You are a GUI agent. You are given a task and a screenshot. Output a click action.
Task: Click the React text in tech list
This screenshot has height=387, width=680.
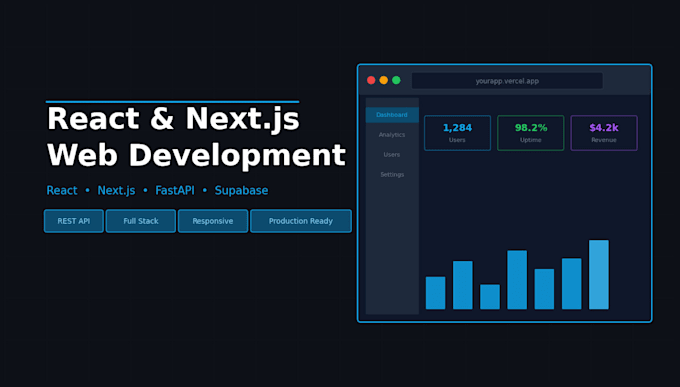pyautogui.click(x=62, y=190)
